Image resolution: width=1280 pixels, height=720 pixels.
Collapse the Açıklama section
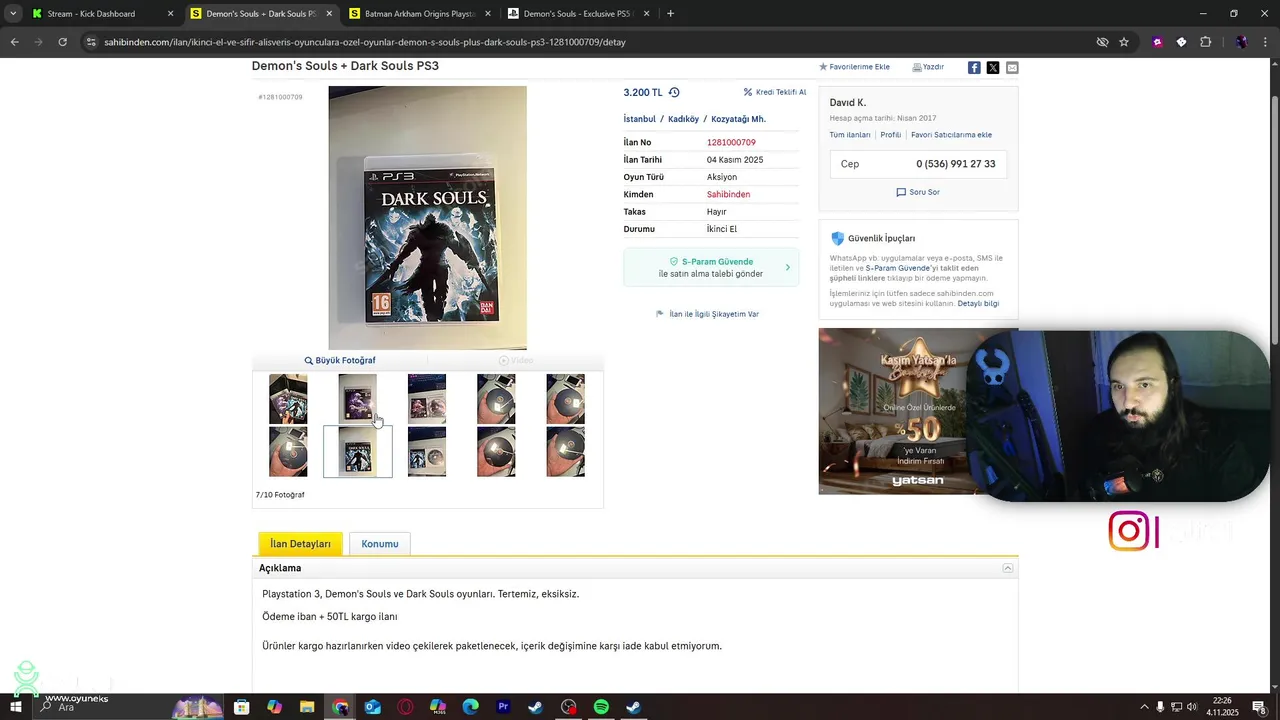[1008, 568]
